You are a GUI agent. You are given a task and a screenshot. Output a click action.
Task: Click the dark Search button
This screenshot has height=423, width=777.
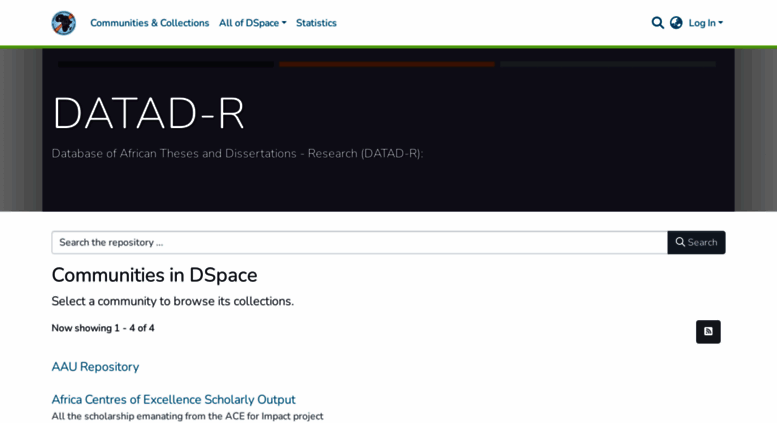[696, 242]
